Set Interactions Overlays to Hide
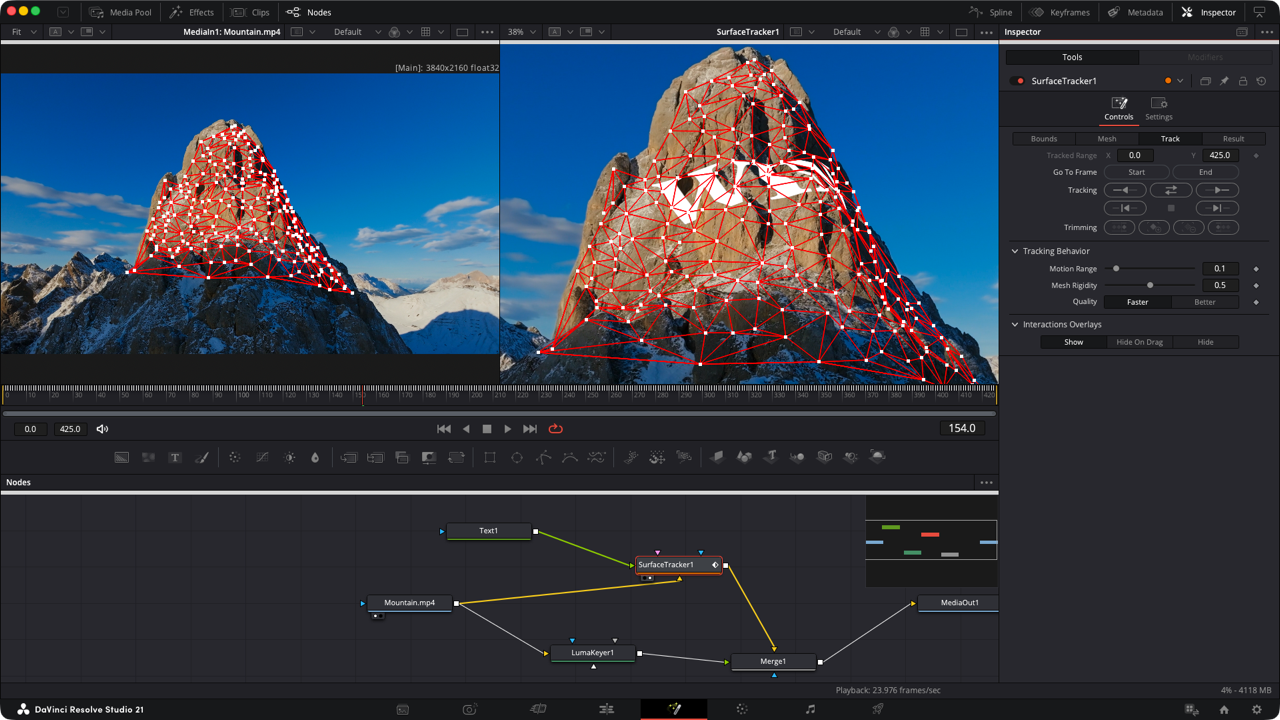 1206,342
